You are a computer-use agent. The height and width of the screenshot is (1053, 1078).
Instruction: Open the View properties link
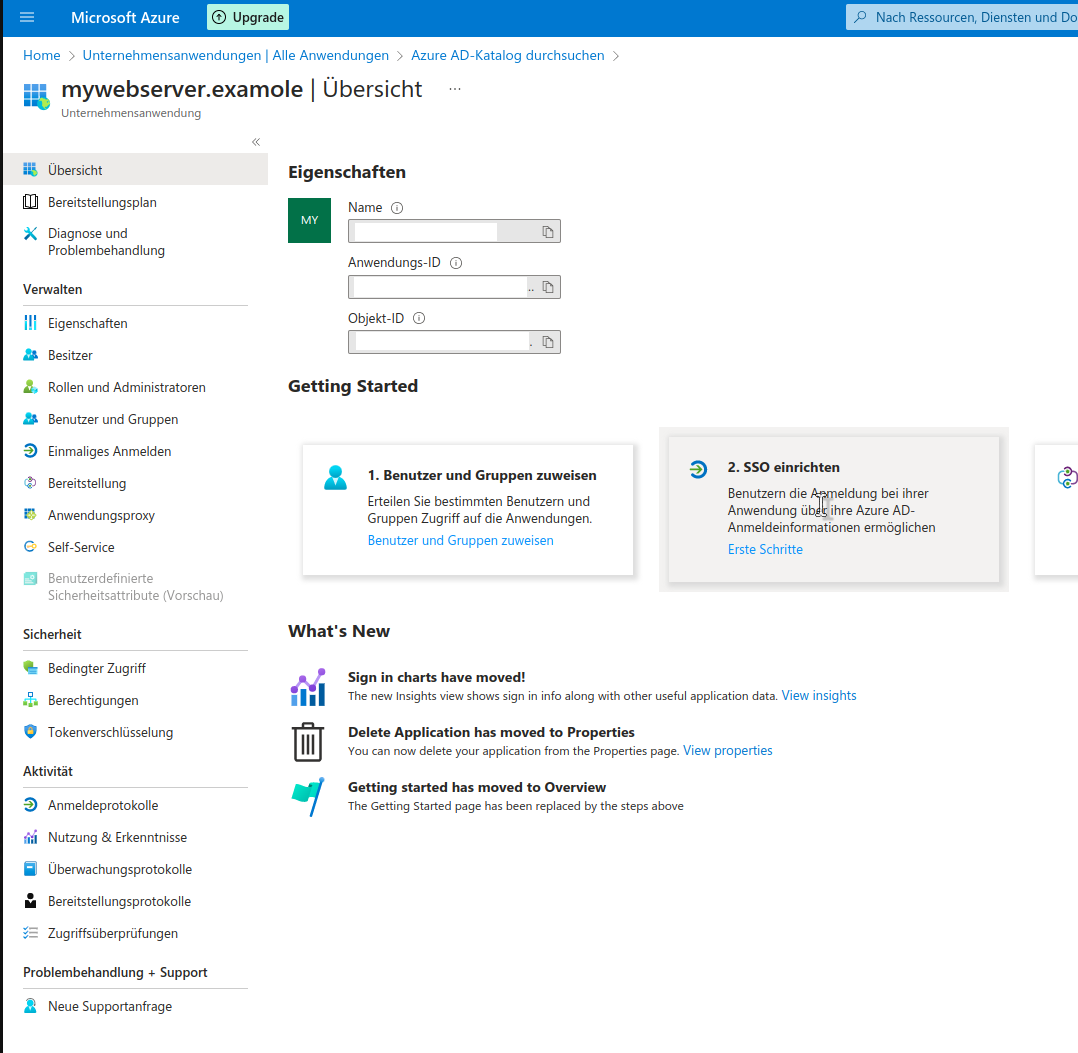(x=727, y=751)
